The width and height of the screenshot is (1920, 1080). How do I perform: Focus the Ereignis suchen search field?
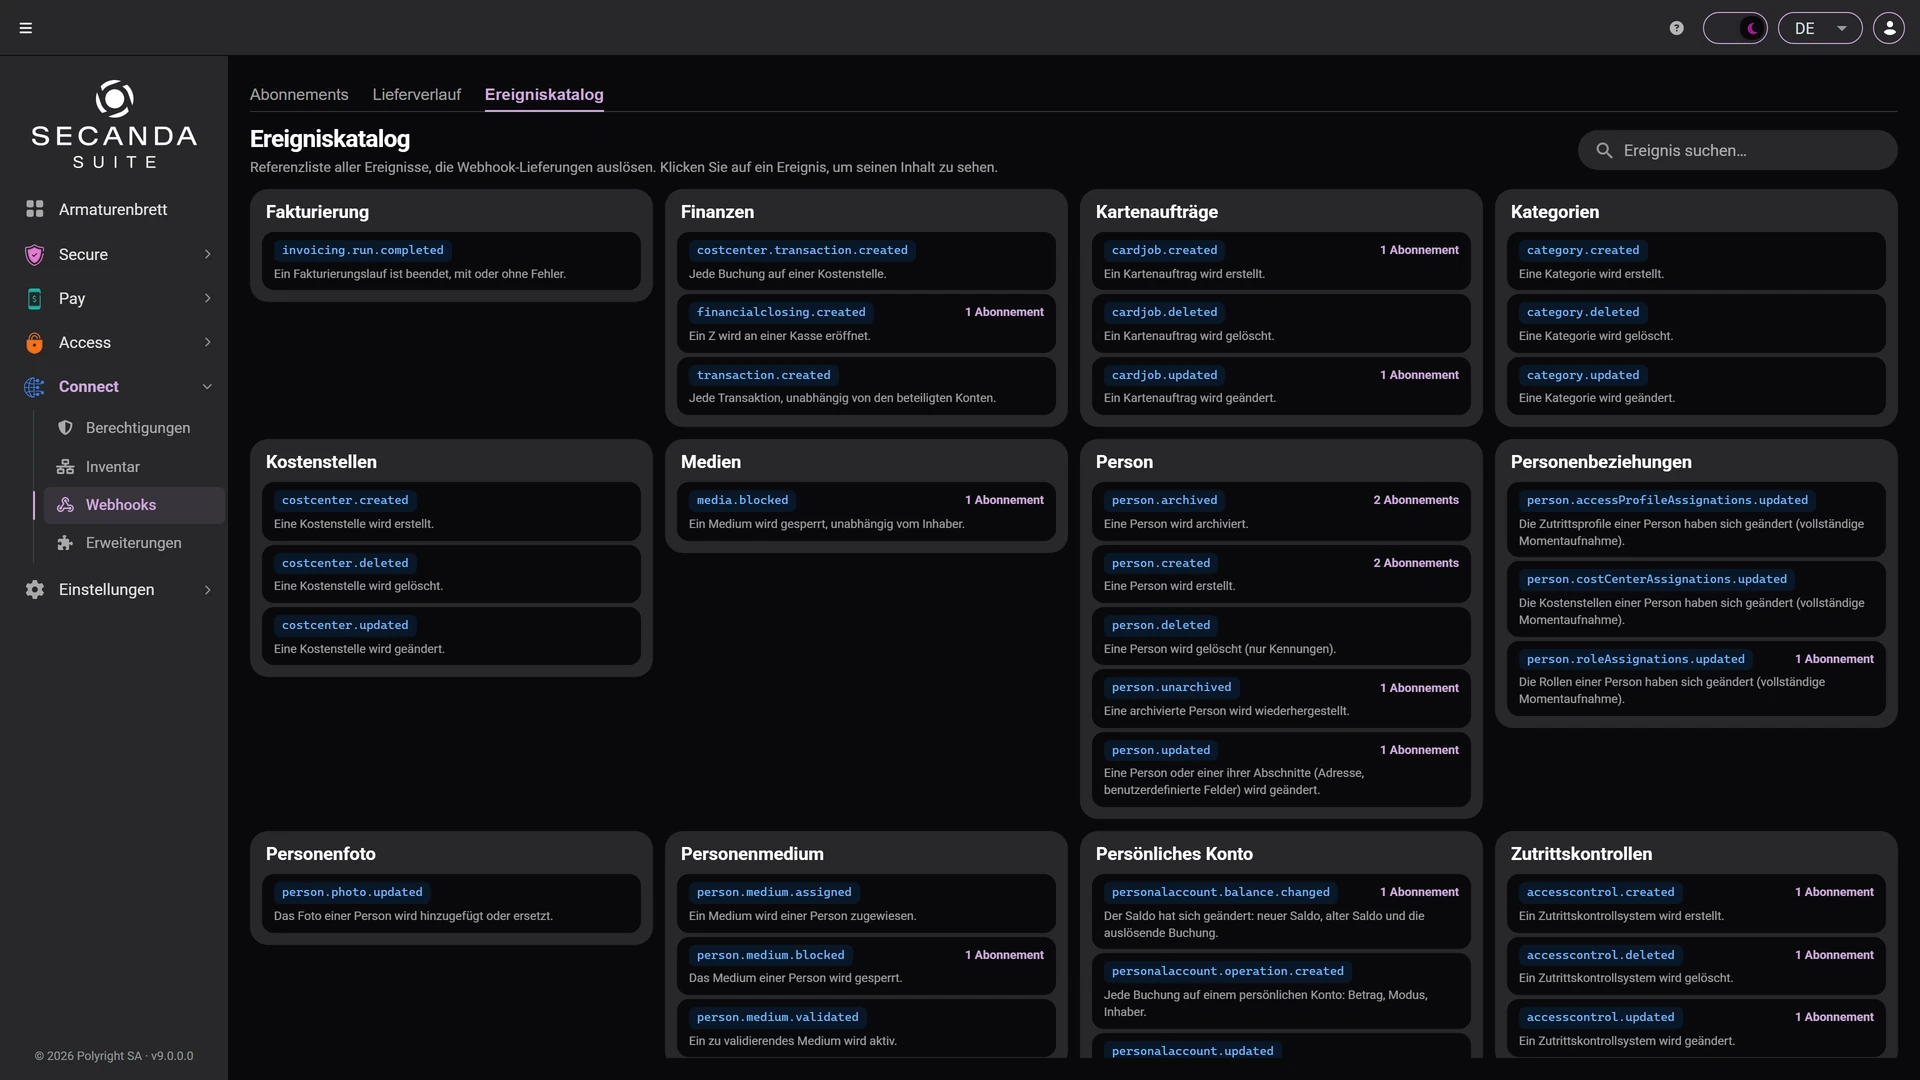(1737, 150)
